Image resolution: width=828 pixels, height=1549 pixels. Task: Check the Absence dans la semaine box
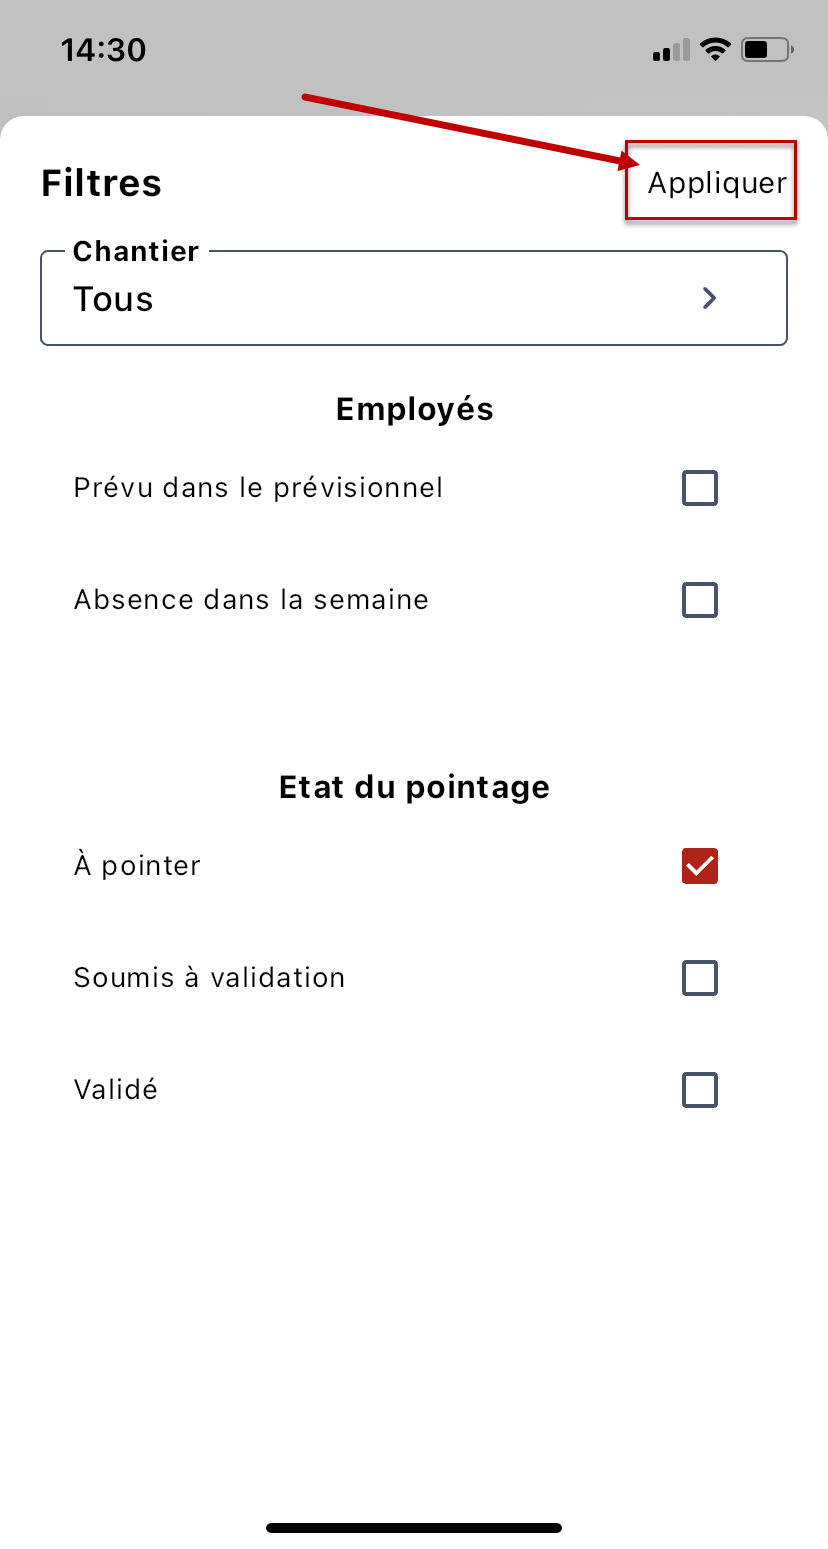coord(699,601)
